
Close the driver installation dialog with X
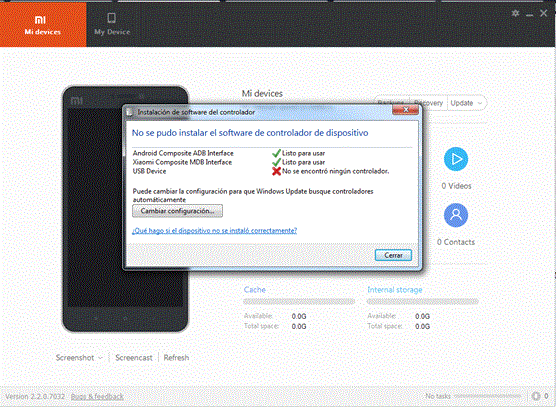pyautogui.click(x=405, y=110)
